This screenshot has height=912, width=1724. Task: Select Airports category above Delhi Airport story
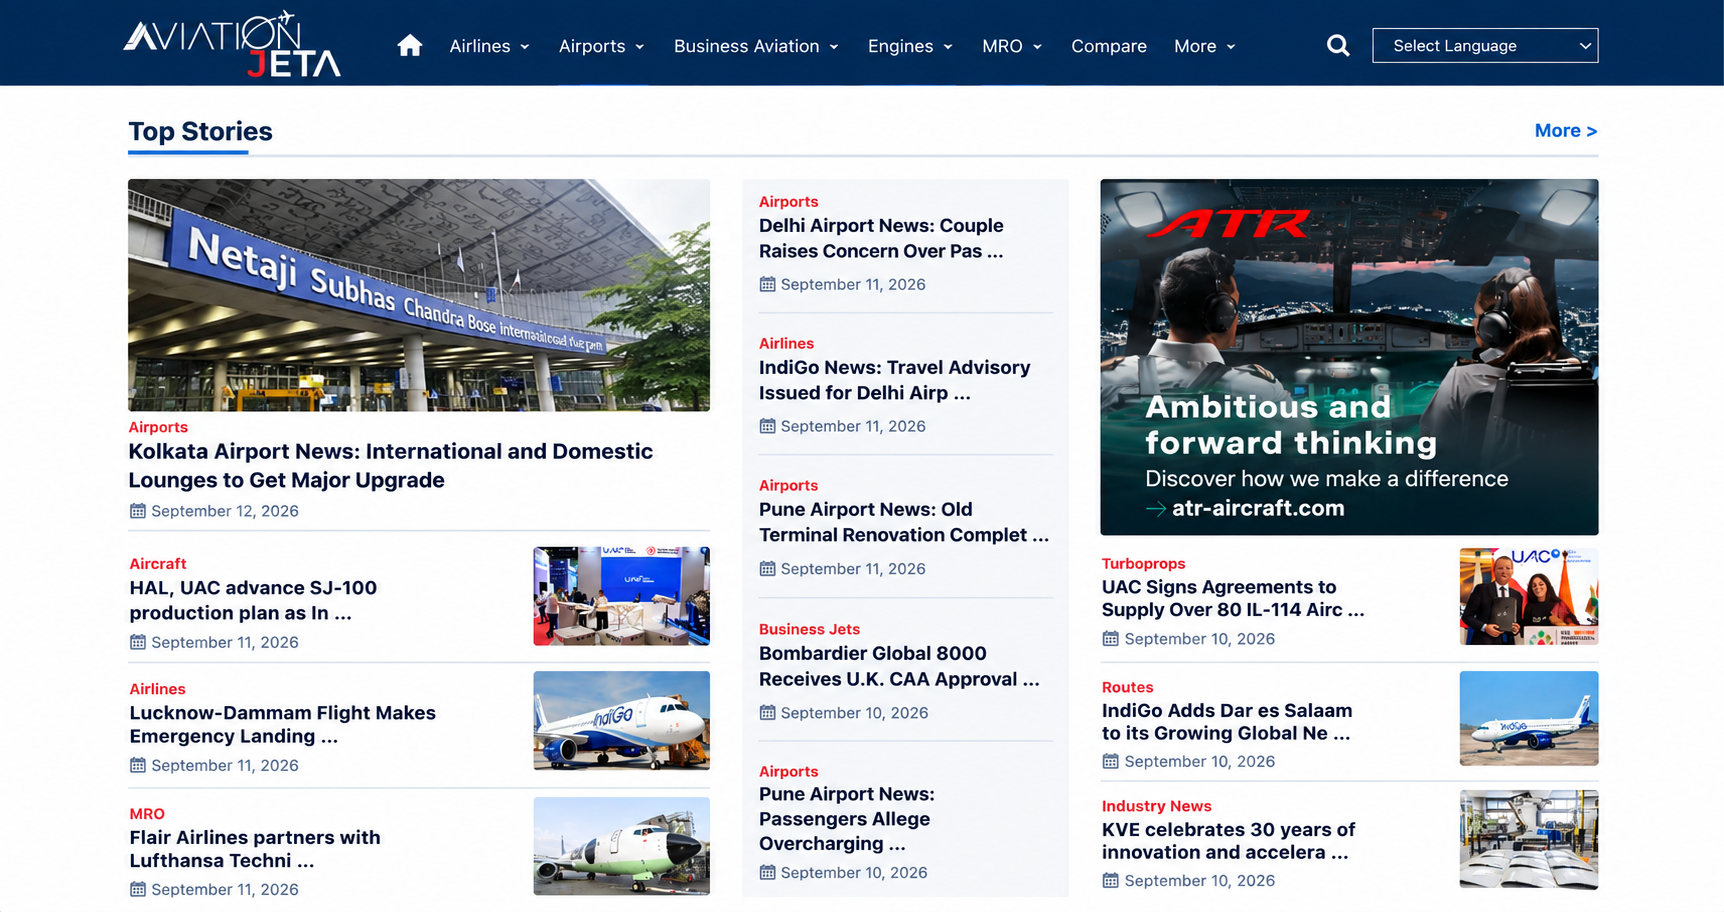[788, 202]
